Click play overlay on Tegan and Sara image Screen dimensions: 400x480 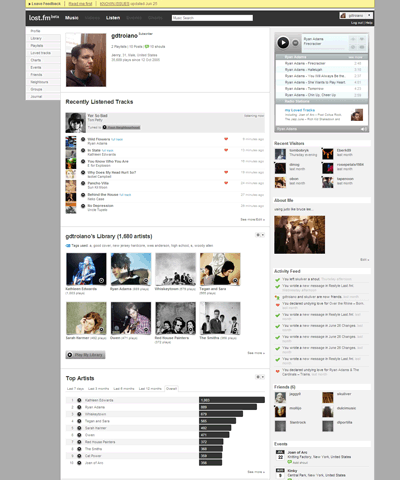tap(235, 280)
